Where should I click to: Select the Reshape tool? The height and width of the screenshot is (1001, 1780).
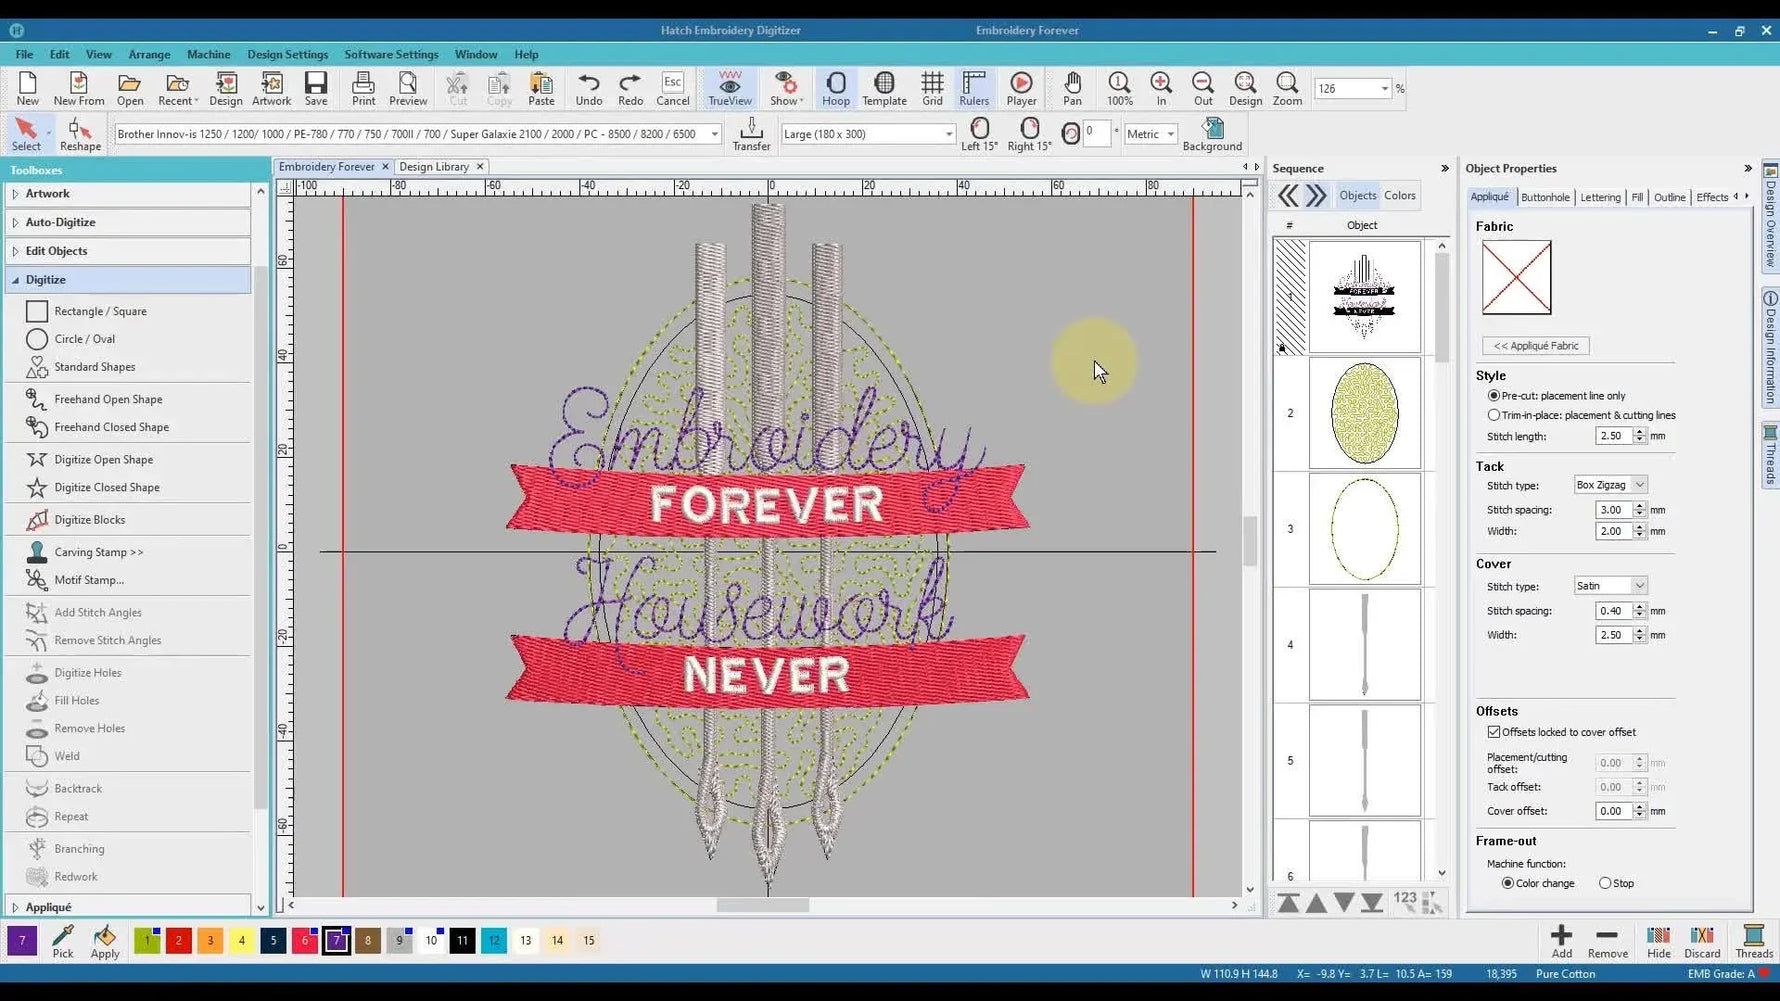tap(80, 133)
